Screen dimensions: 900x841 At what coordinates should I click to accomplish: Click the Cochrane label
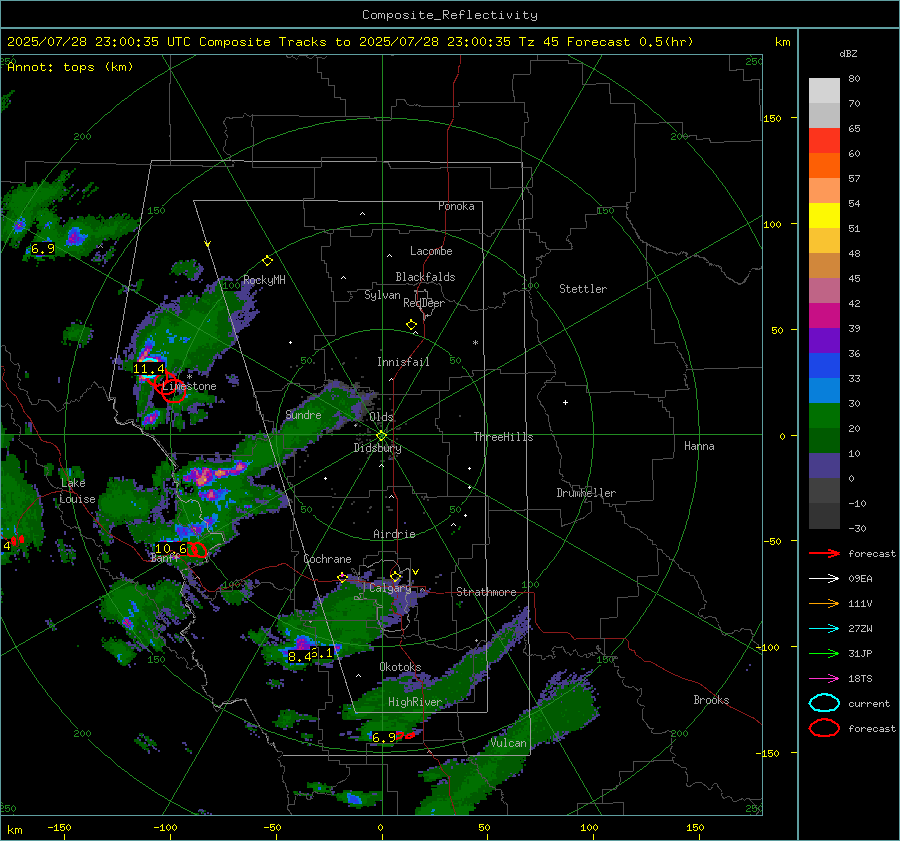pos(327,559)
